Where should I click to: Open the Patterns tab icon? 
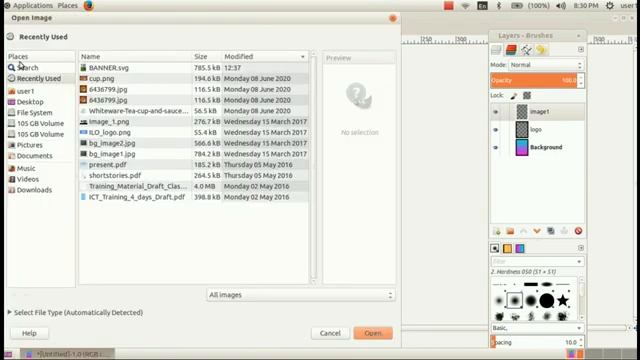click(507, 248)
